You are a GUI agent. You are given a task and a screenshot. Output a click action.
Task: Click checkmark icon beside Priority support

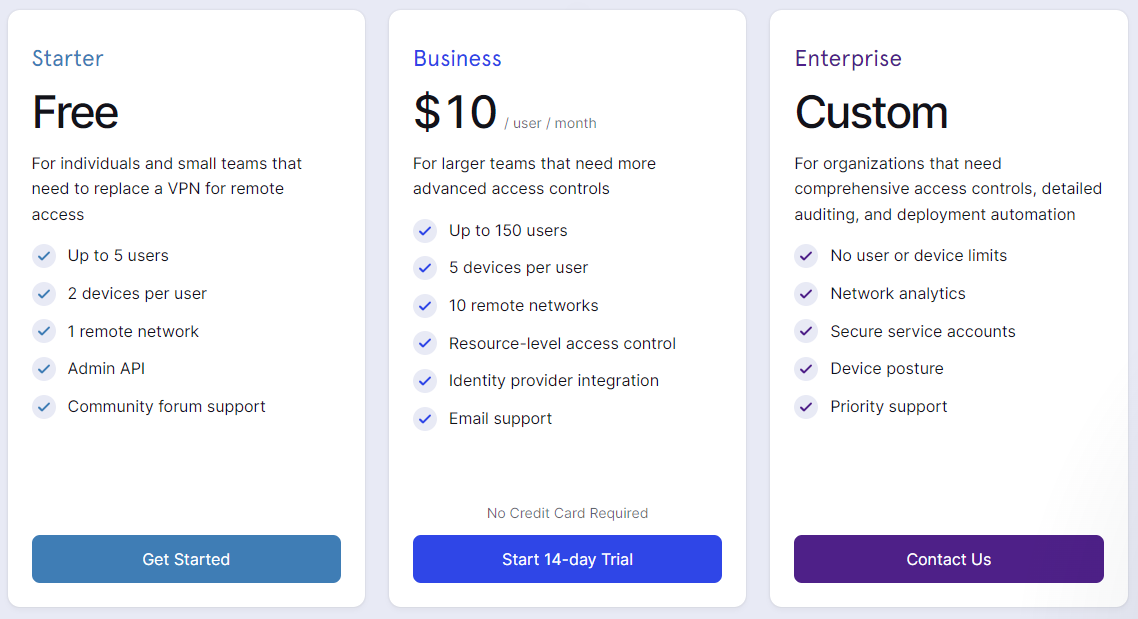(x=806, y=406)
